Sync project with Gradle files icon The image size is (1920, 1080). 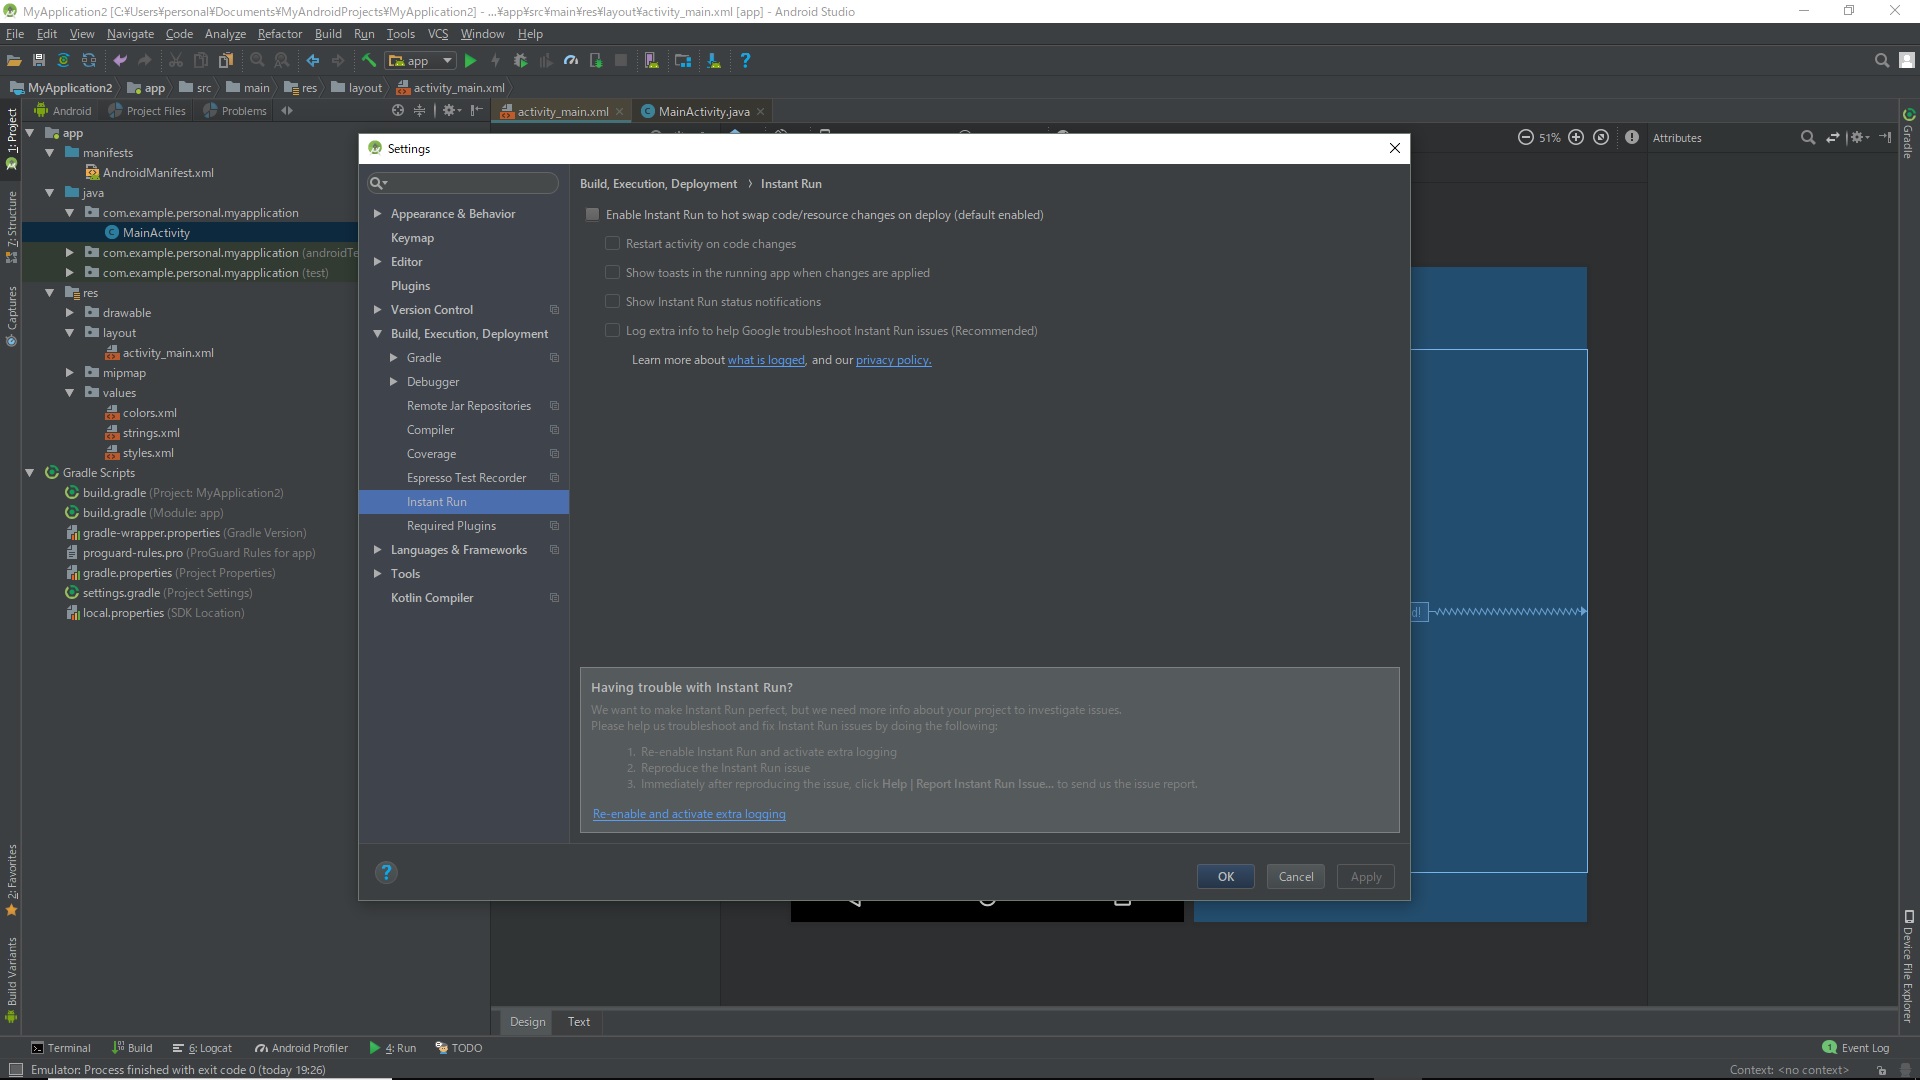[64, 61]
